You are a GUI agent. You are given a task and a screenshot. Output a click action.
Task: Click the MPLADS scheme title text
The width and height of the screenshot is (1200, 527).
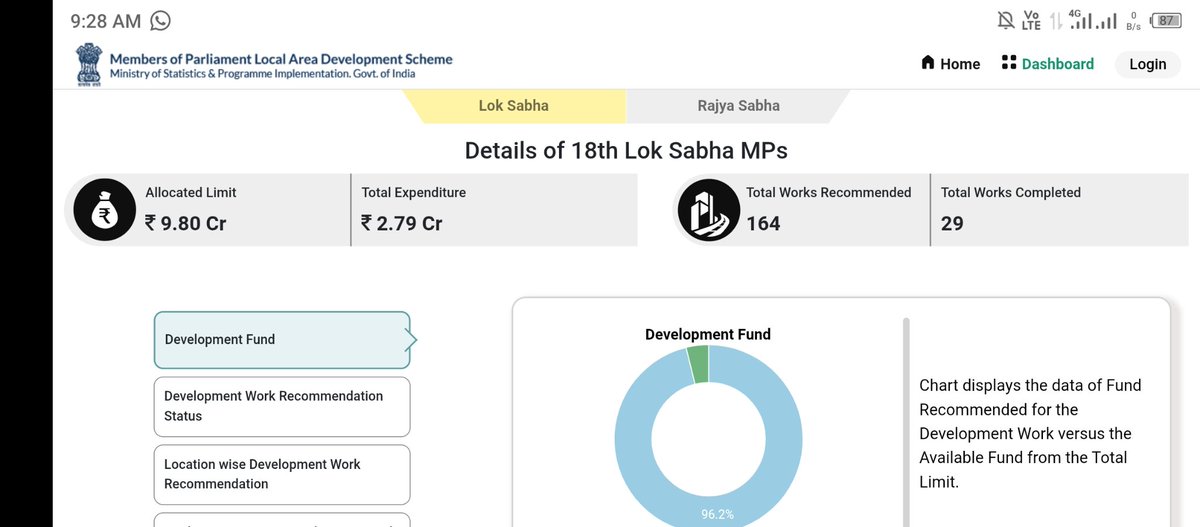click(281, 59)
